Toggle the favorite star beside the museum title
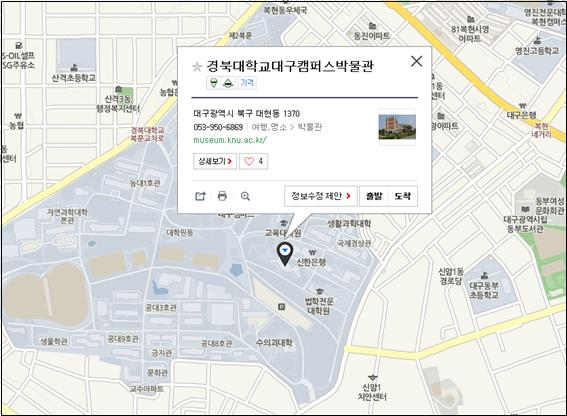The height and width of the screenshot is (416, 567). 197,67
